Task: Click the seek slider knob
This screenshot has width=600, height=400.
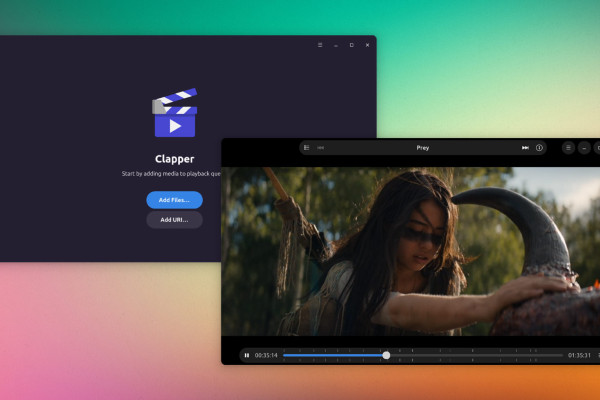Action: click(386, 355)
